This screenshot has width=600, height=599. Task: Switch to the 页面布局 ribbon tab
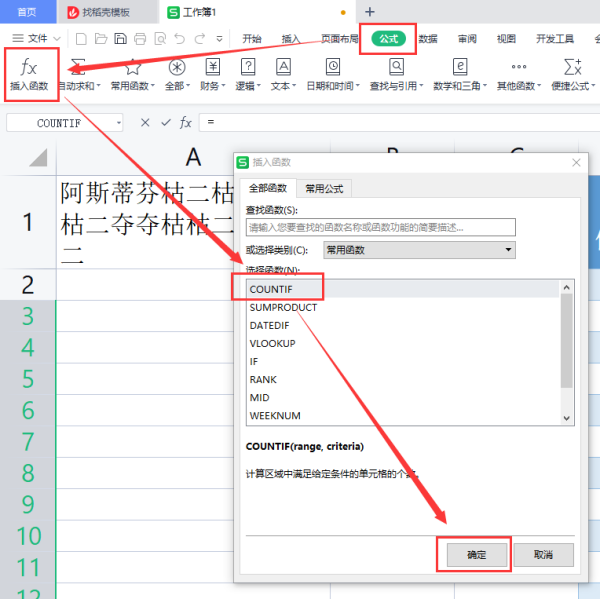pyautogui.click(x=339, y=39)
